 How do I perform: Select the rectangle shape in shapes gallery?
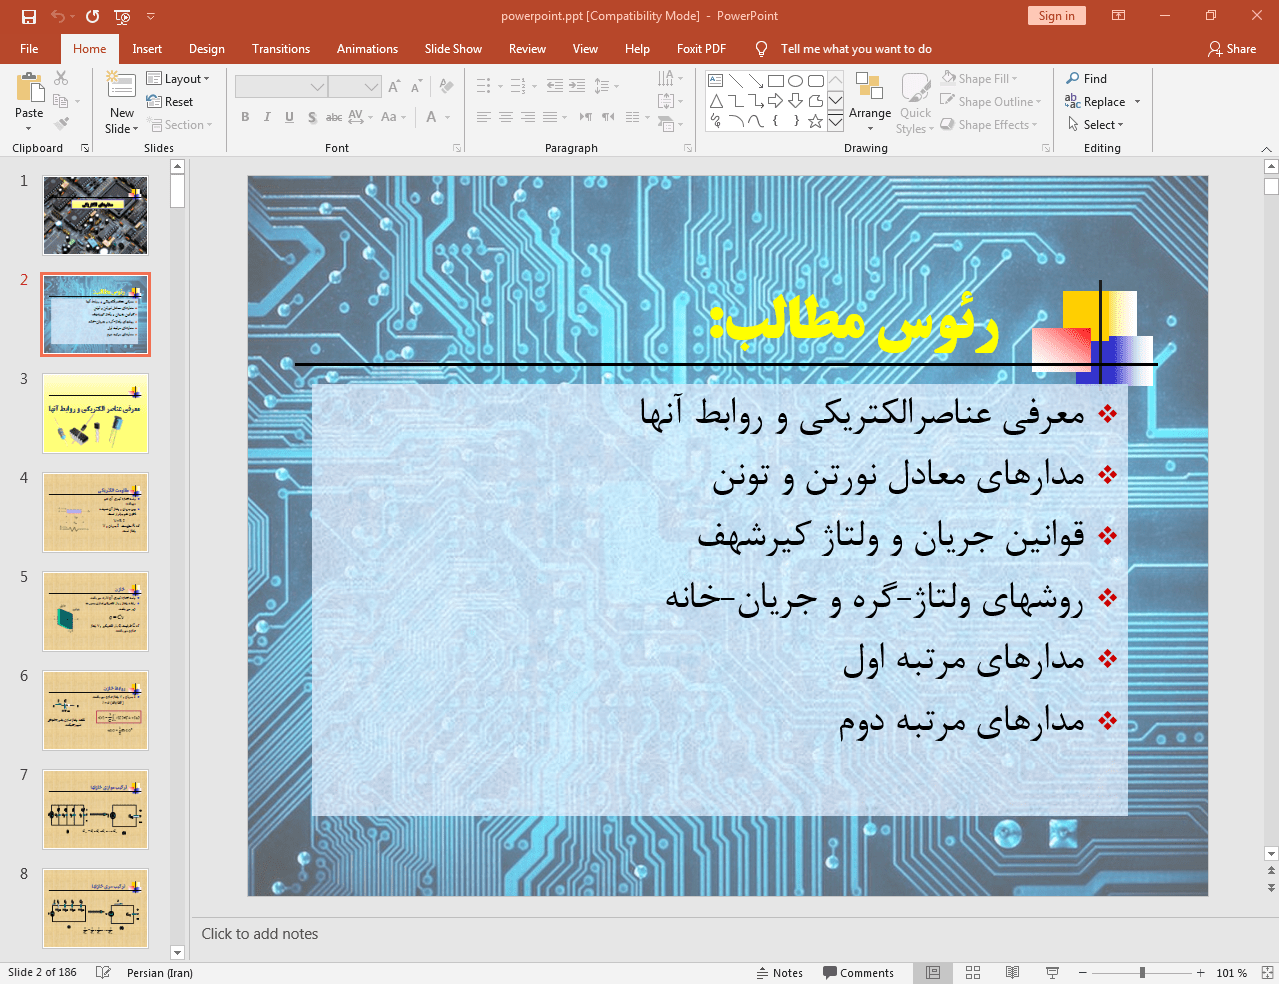[775, 81]
